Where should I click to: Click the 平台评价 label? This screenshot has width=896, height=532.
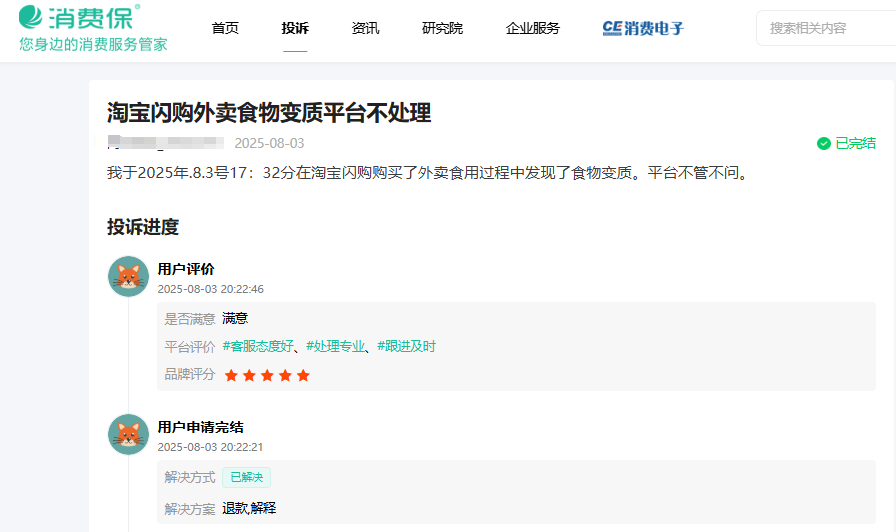tap(190, 347)
